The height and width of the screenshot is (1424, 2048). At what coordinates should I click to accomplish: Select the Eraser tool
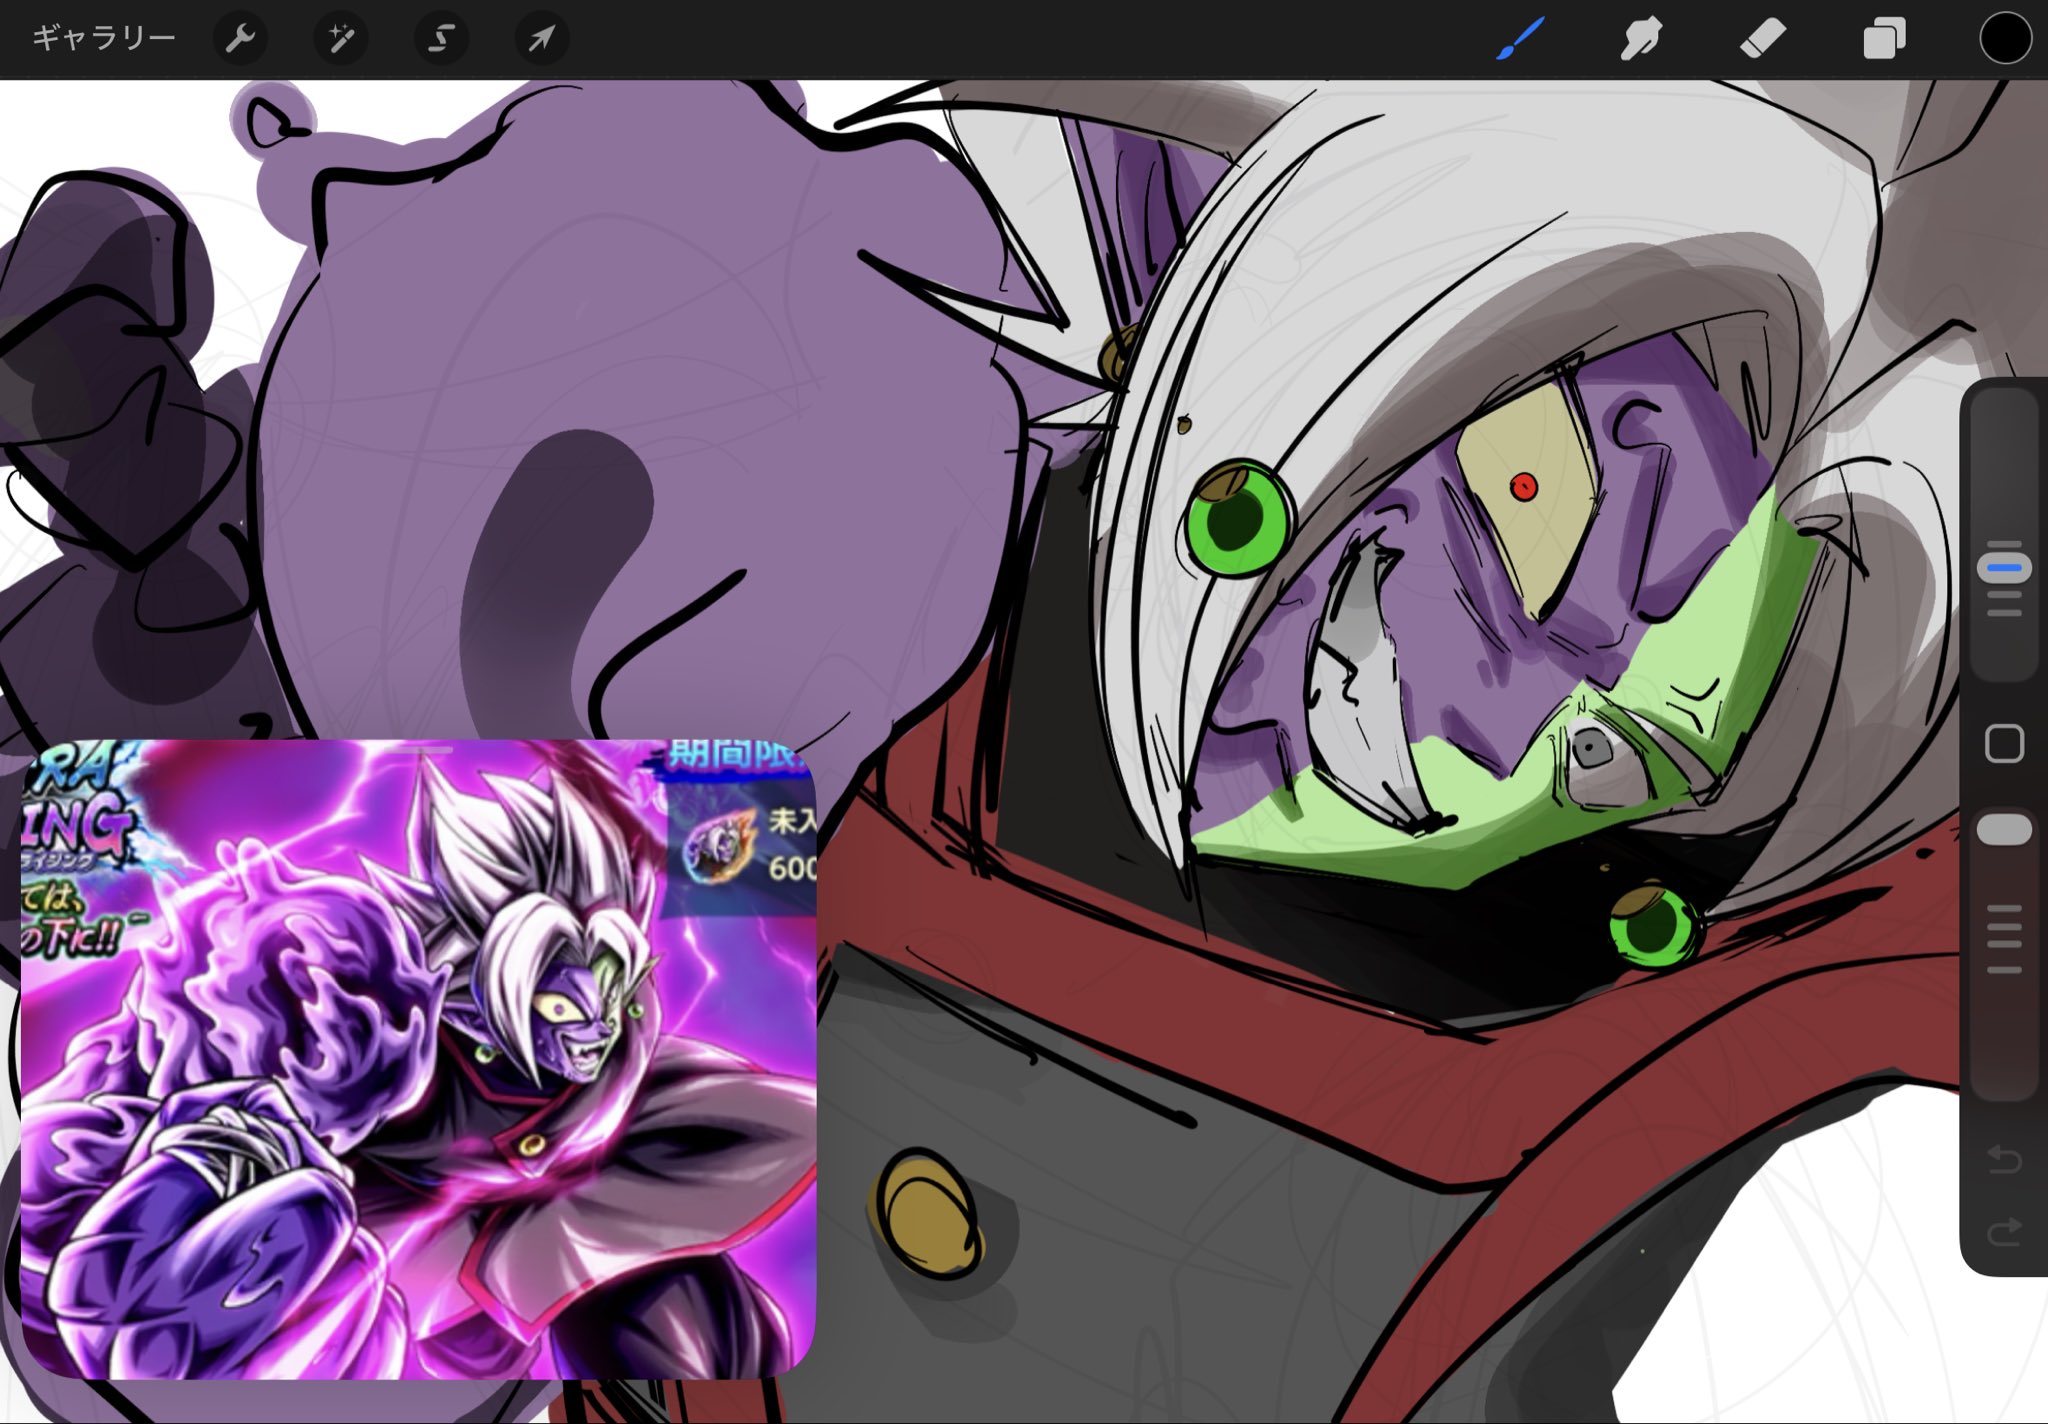click(x=1762, y=39)
